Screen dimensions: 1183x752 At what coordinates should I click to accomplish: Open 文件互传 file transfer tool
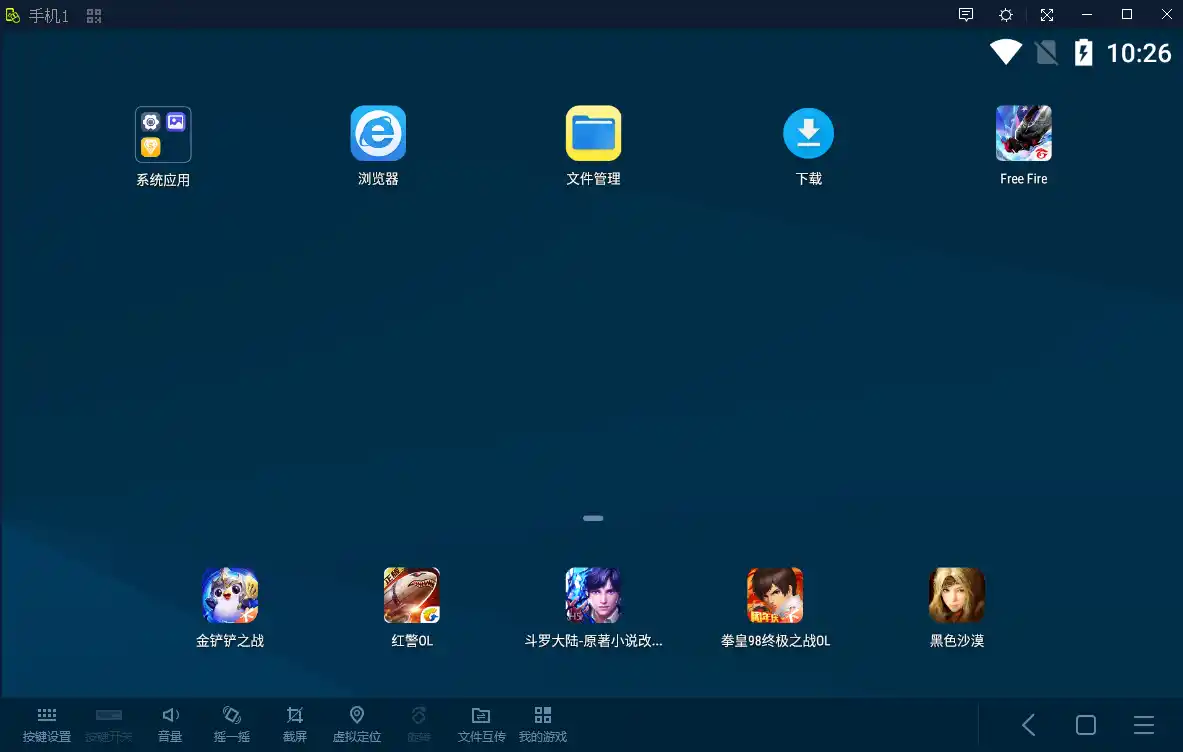(480, 722)
